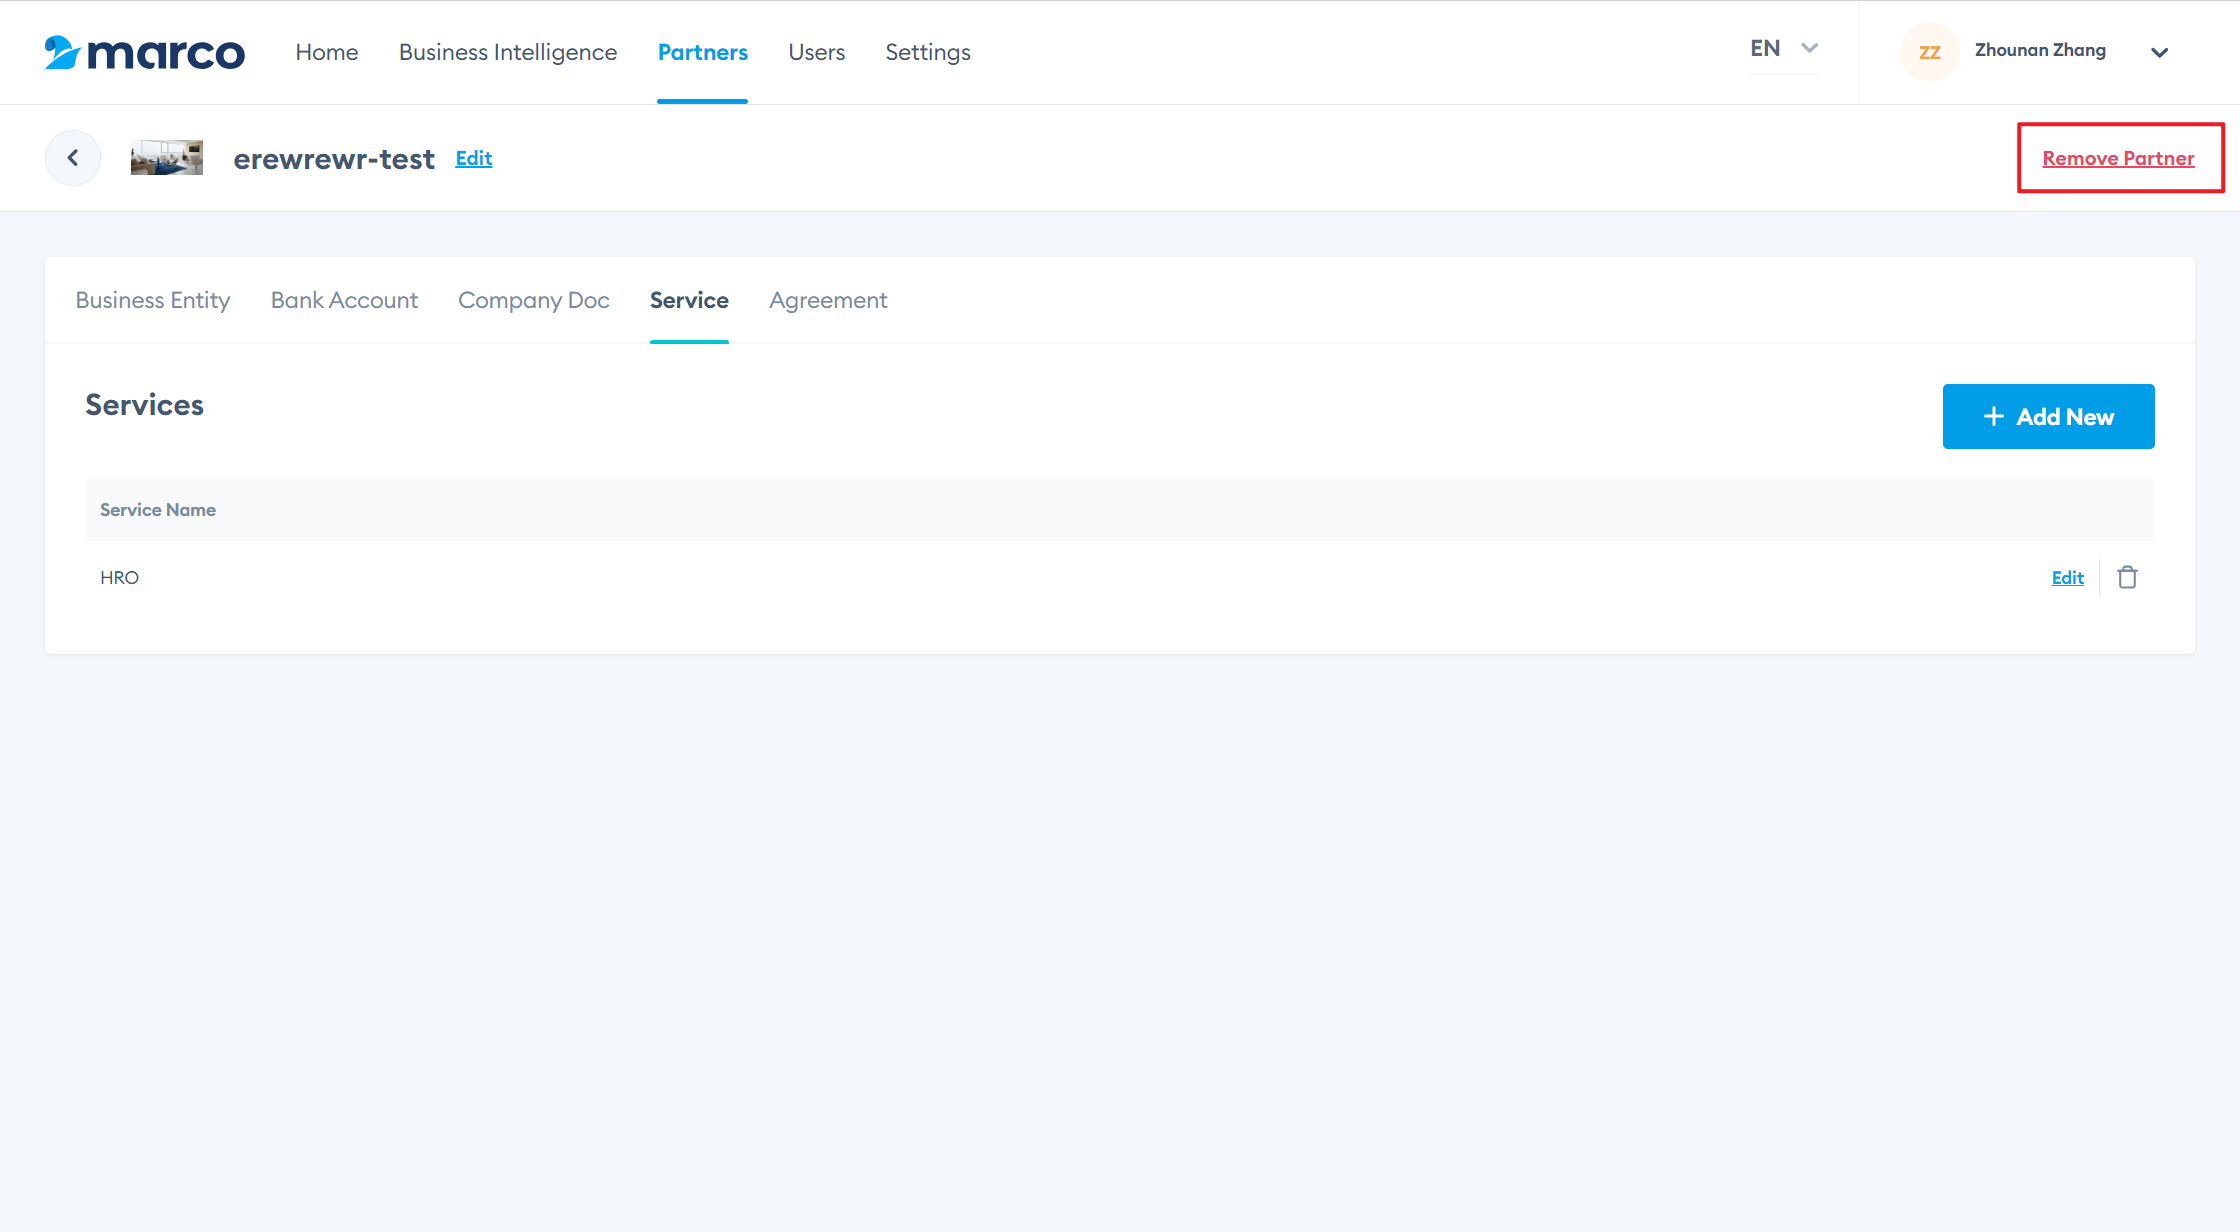This screenshot has height=1232, width=2240.
Task: Select the Agreement tab
Action: tap(828, 300)
